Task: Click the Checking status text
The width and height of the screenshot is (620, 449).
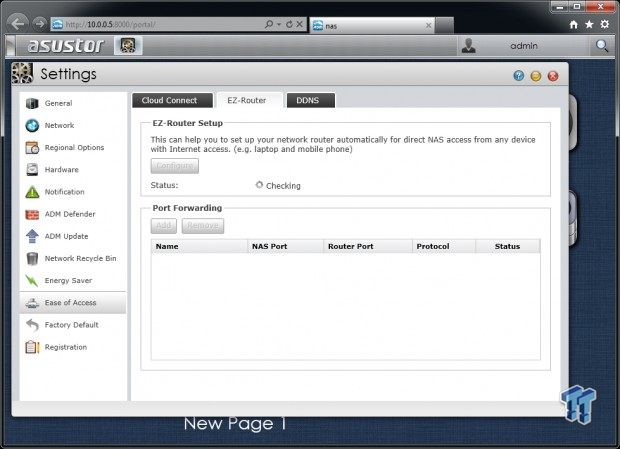Action: pyautogui.click(x=283, y=186)
